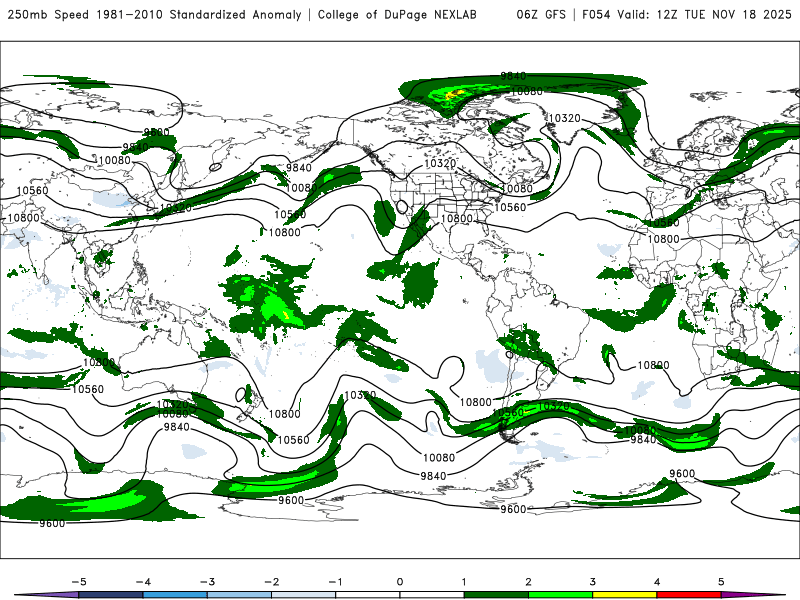800x600 pixels.
Task: Click the '250mb Speed 1981-2010 Standardized Anomaly' title
Action: pos(155,15)
